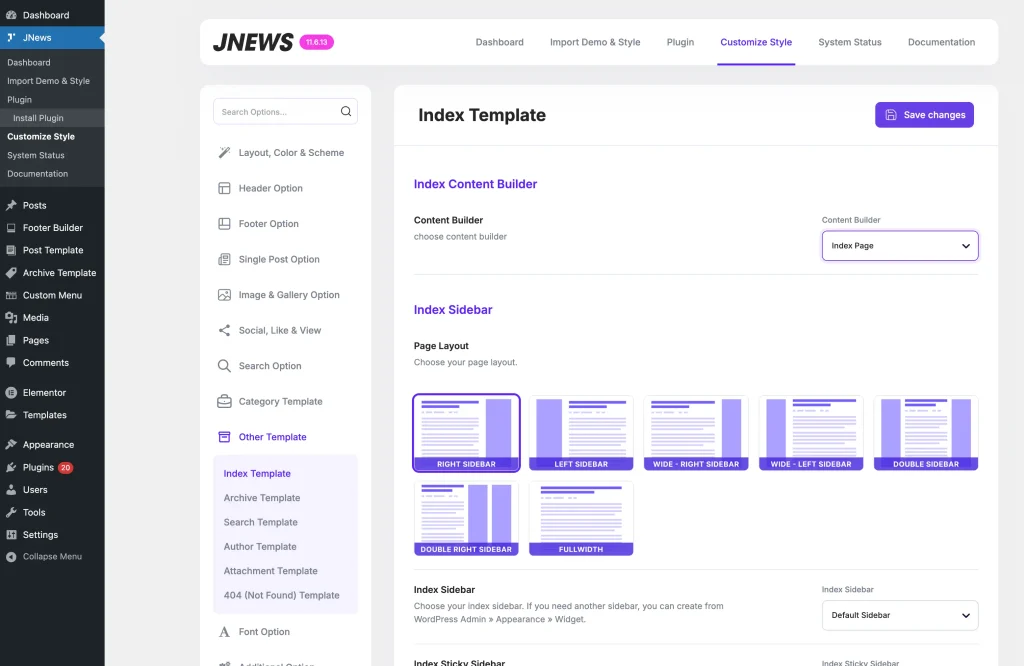1024x666 pixels.
Task: Click the Category Template briefcase icon
Action: (224, 402)
